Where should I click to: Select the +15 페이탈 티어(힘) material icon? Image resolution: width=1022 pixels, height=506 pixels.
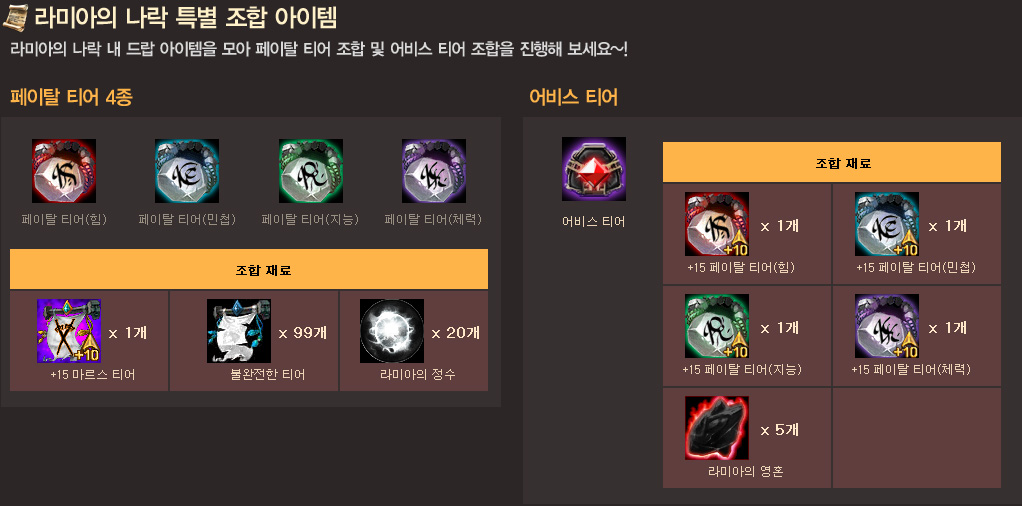[717, 224]
